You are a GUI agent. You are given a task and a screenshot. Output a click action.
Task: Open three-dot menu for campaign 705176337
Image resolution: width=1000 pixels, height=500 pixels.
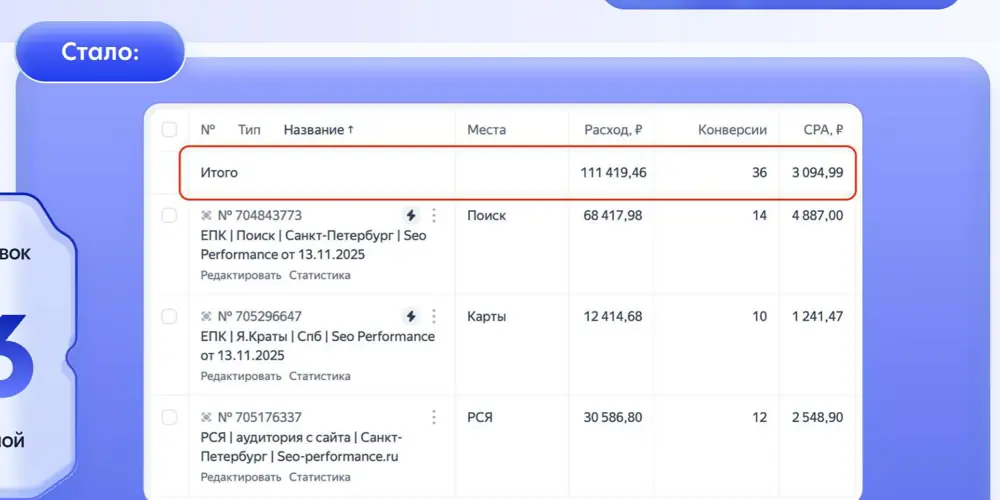(x=434, y=417)
